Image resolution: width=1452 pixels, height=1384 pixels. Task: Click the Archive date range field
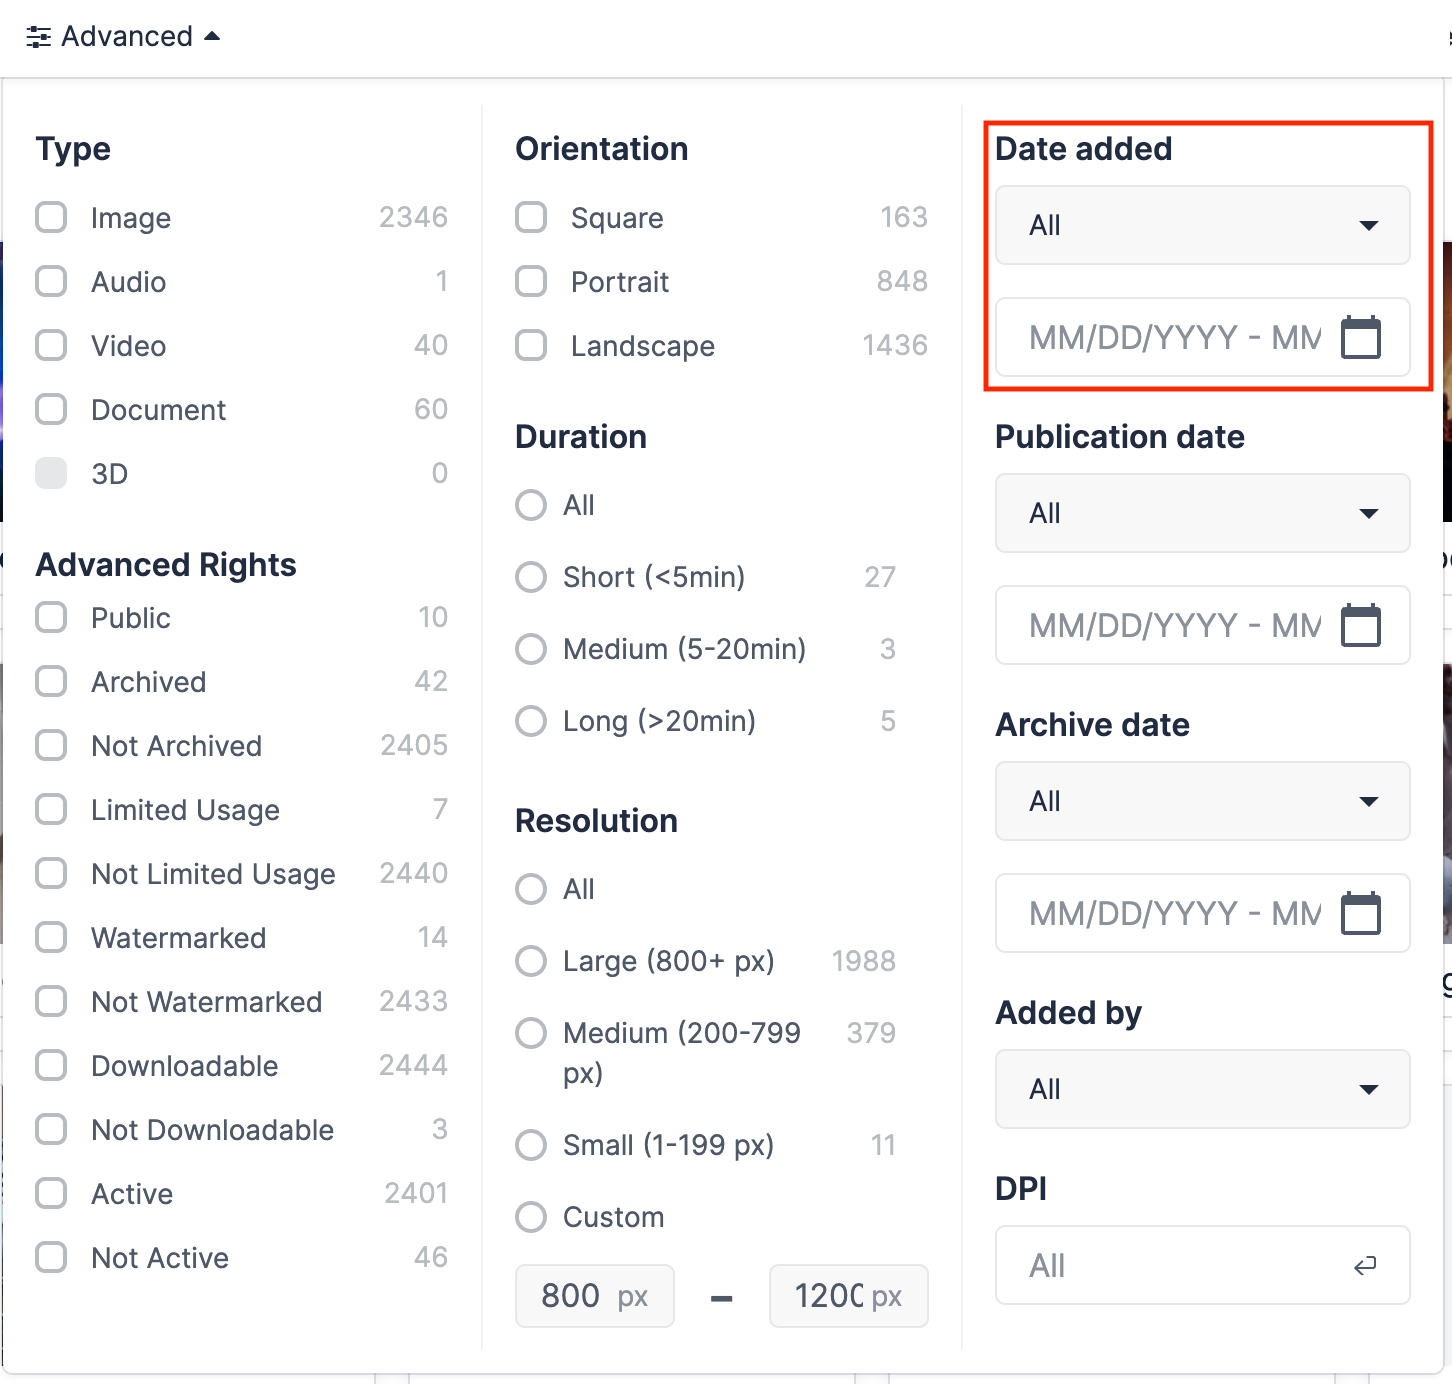pos(1203,913)
